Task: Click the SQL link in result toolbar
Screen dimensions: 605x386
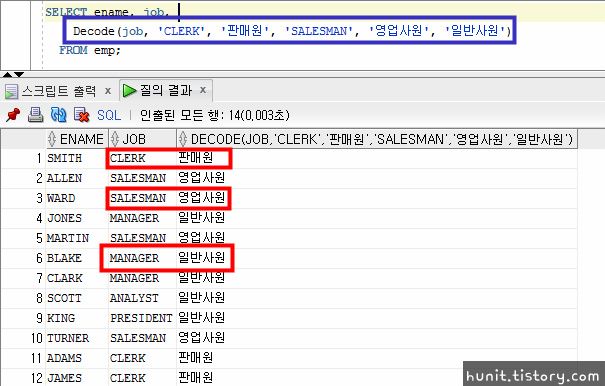Action: (x=109, y=115)
